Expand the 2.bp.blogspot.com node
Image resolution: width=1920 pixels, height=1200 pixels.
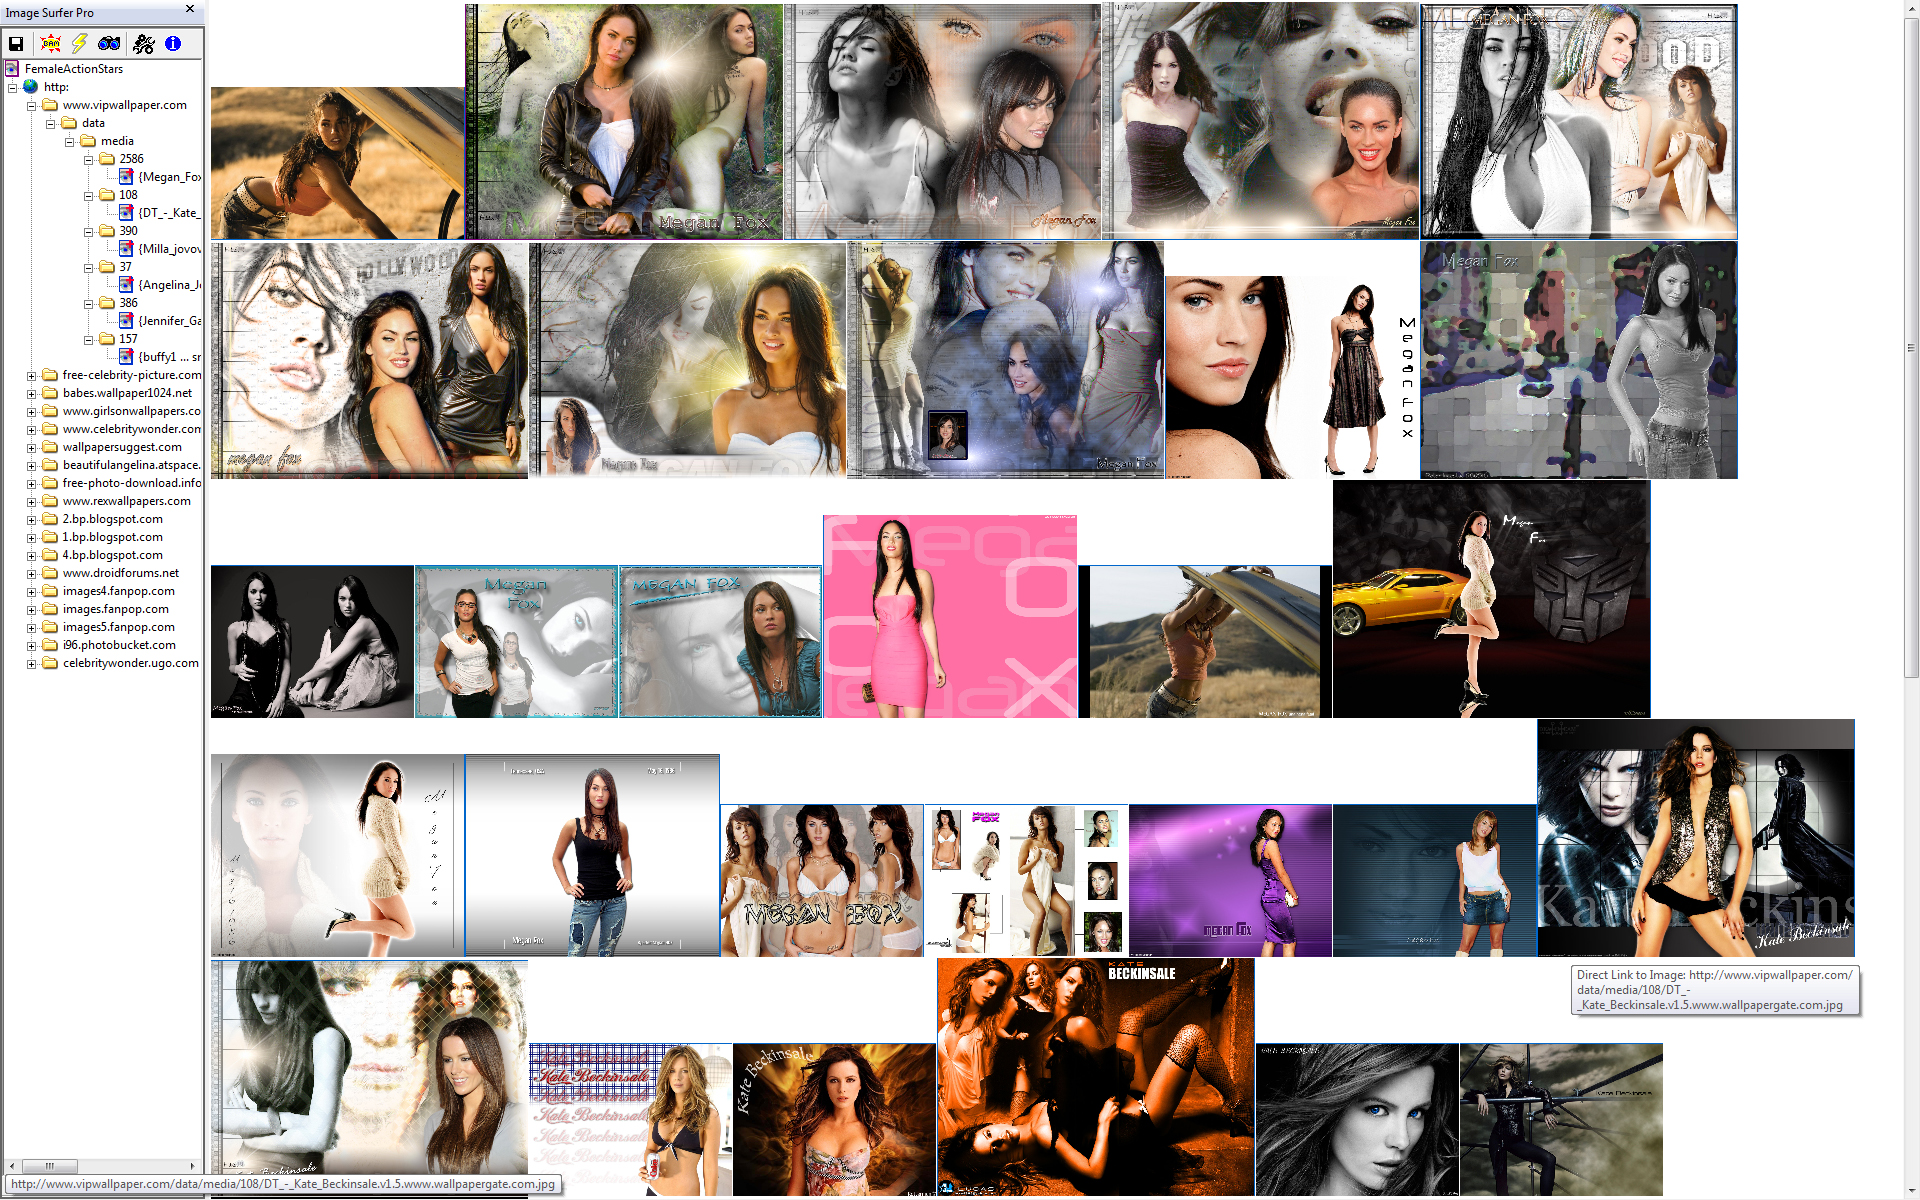(x=31, y=519)
